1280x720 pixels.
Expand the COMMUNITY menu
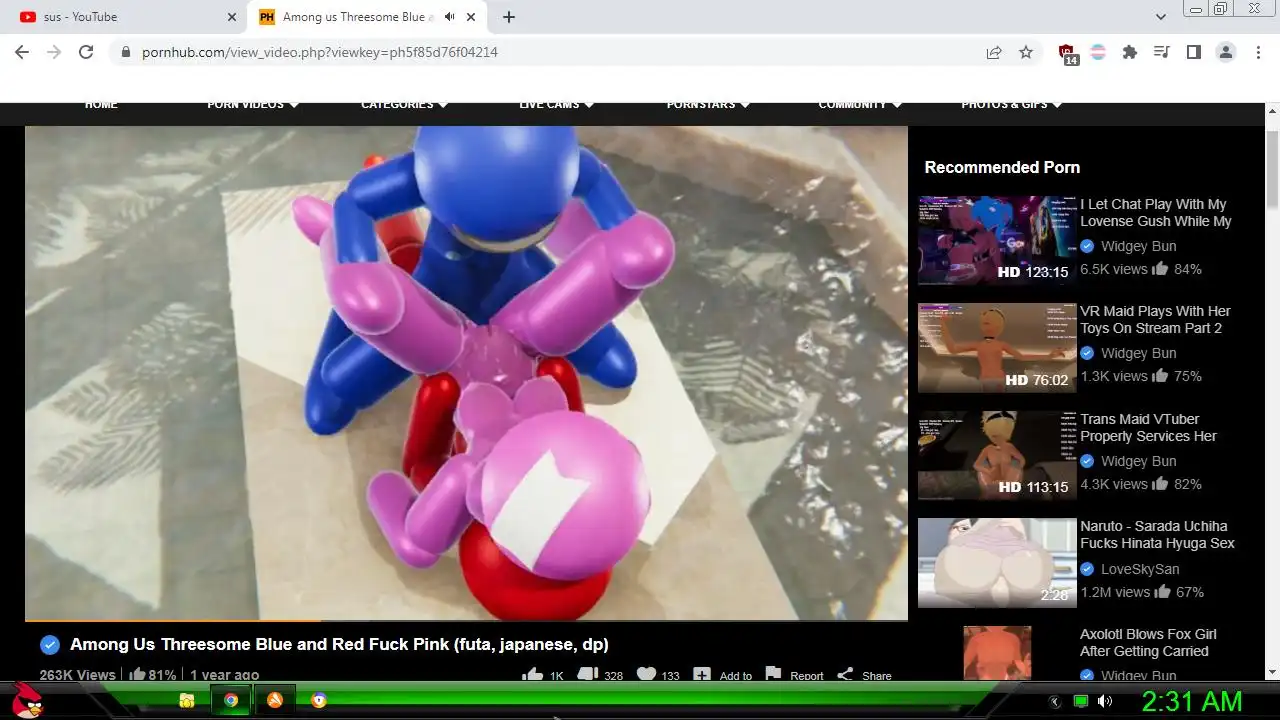tap(860, 105)
